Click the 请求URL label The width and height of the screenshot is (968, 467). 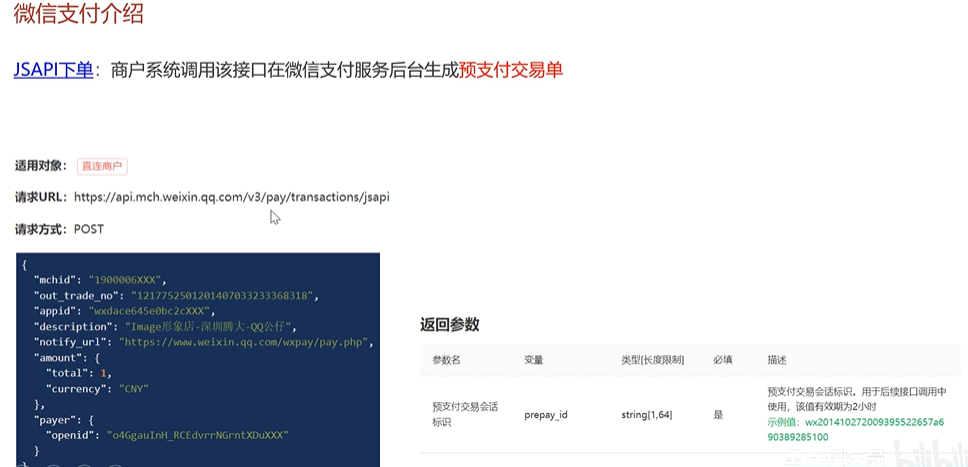pyautogui.click(x=41, y=198)
